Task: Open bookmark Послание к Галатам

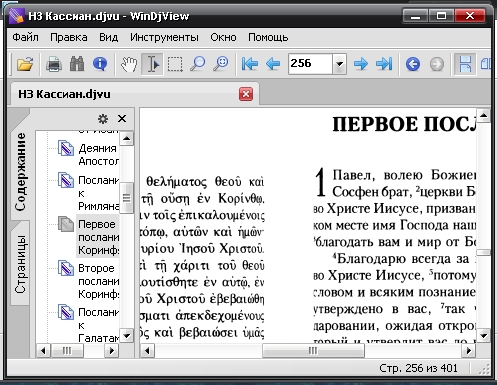Action: pos(98,325)
